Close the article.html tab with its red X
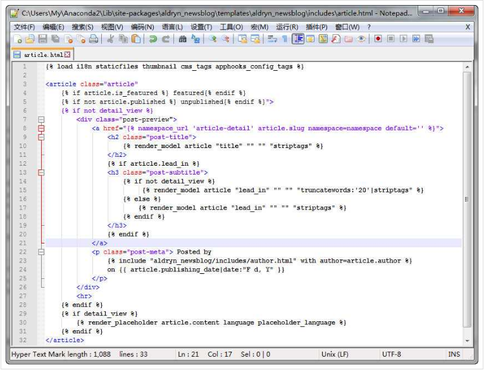Screen dimensions: 484x370 [67, 55]
